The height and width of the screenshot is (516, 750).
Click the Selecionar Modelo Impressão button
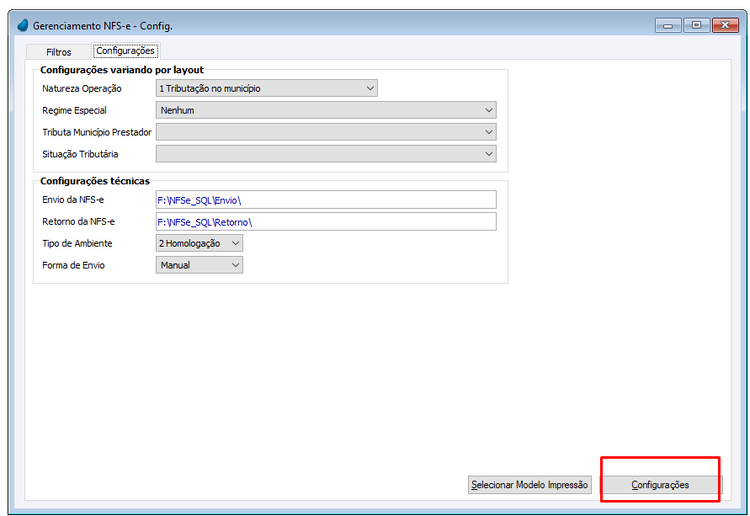529,484
